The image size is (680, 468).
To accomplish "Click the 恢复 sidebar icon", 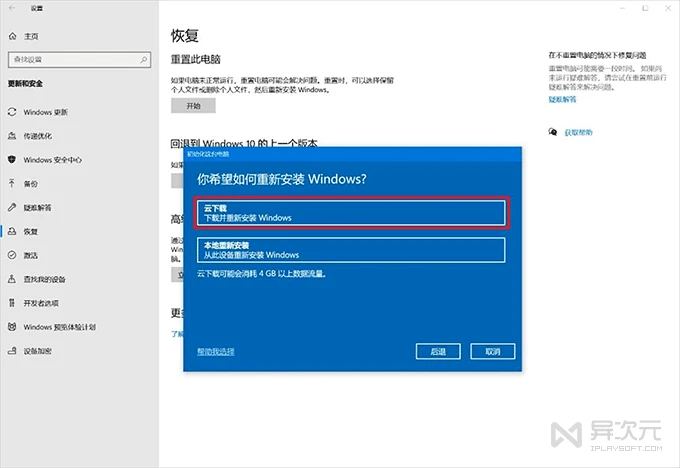I will tap(12, 231).
